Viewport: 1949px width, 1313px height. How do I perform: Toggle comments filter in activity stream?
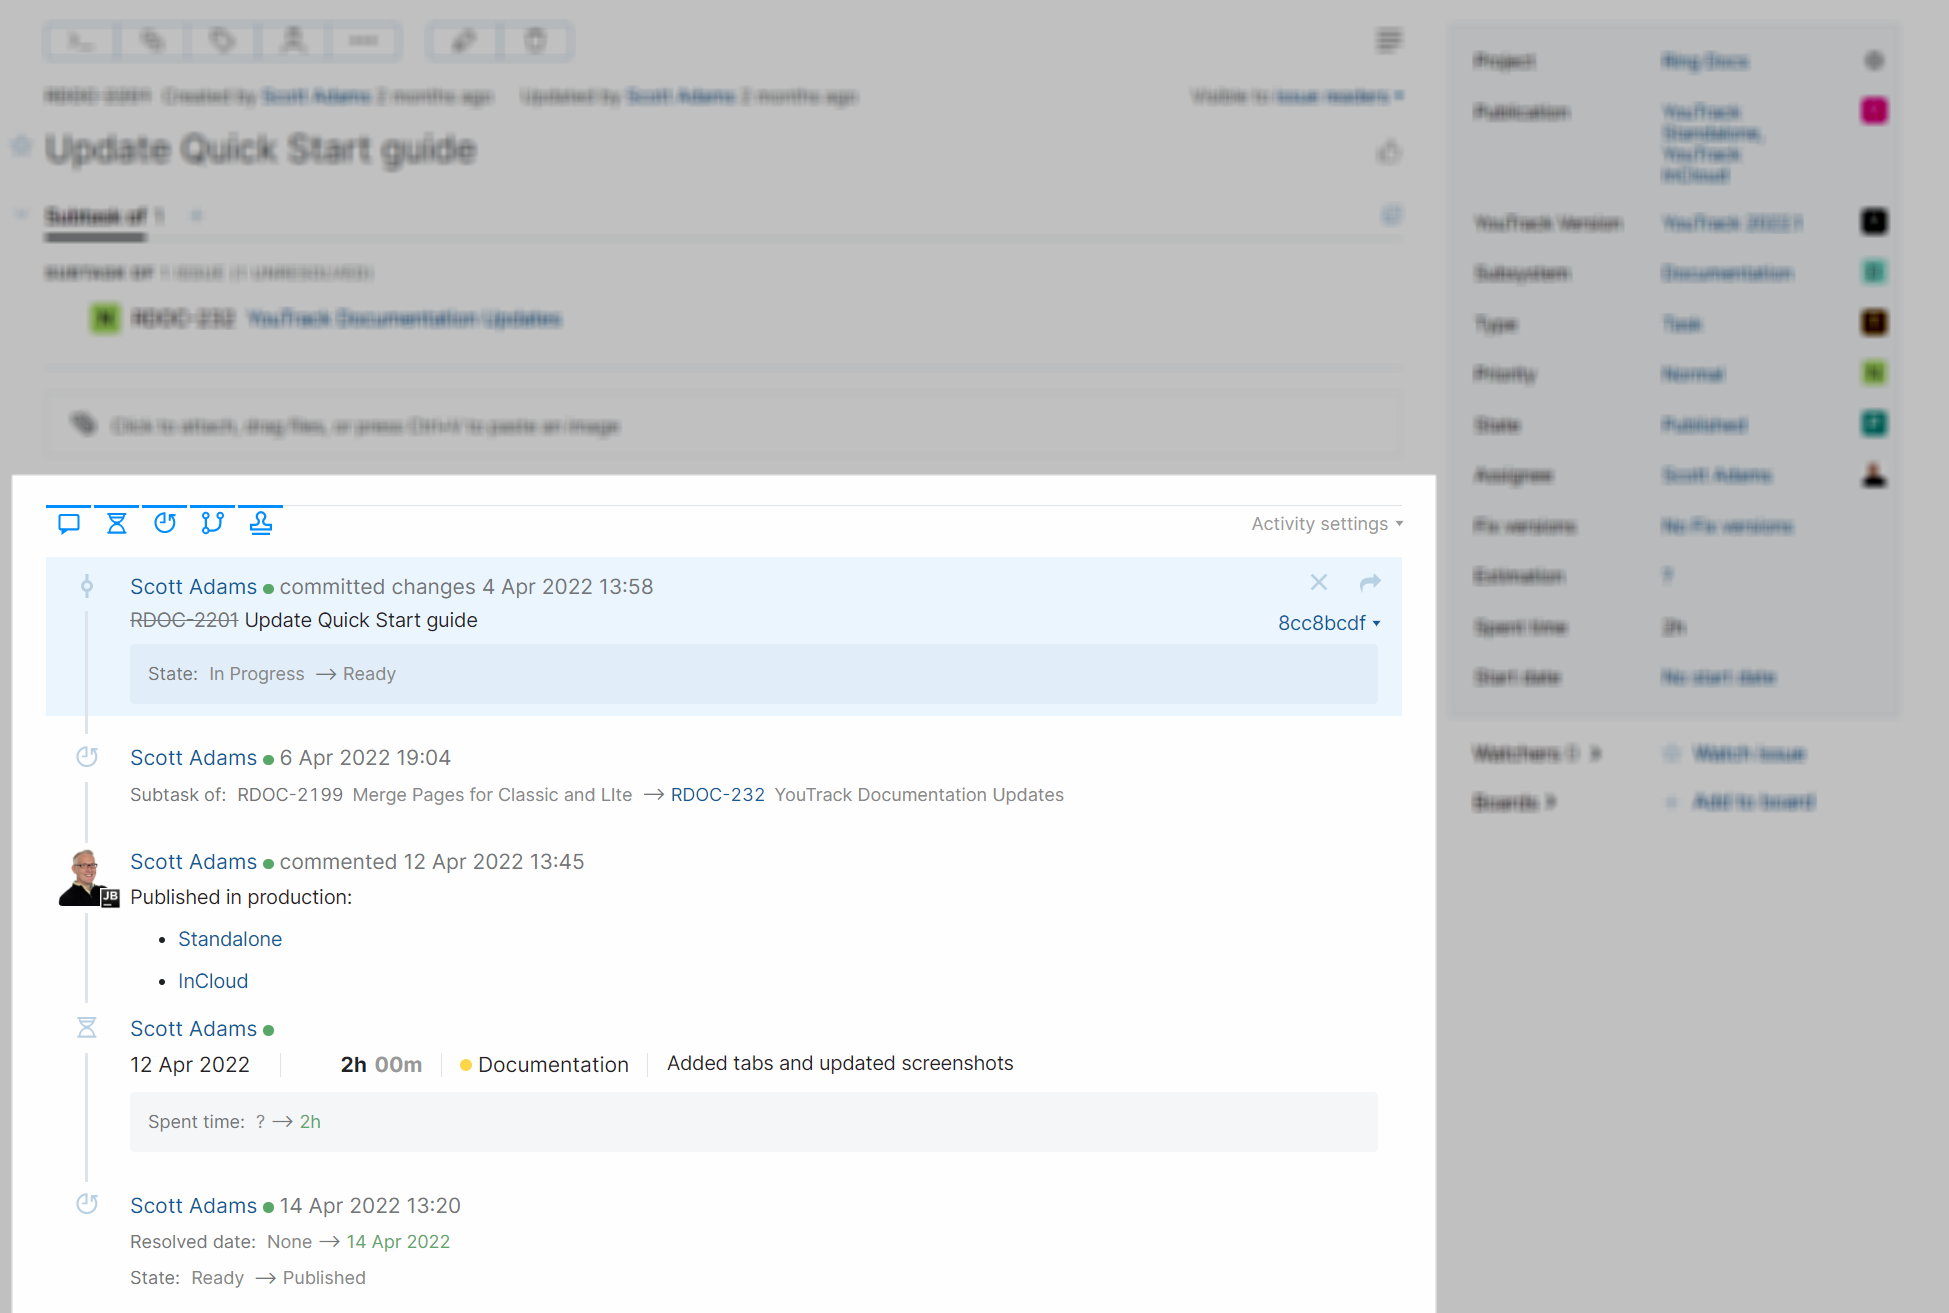pos(69,523)
